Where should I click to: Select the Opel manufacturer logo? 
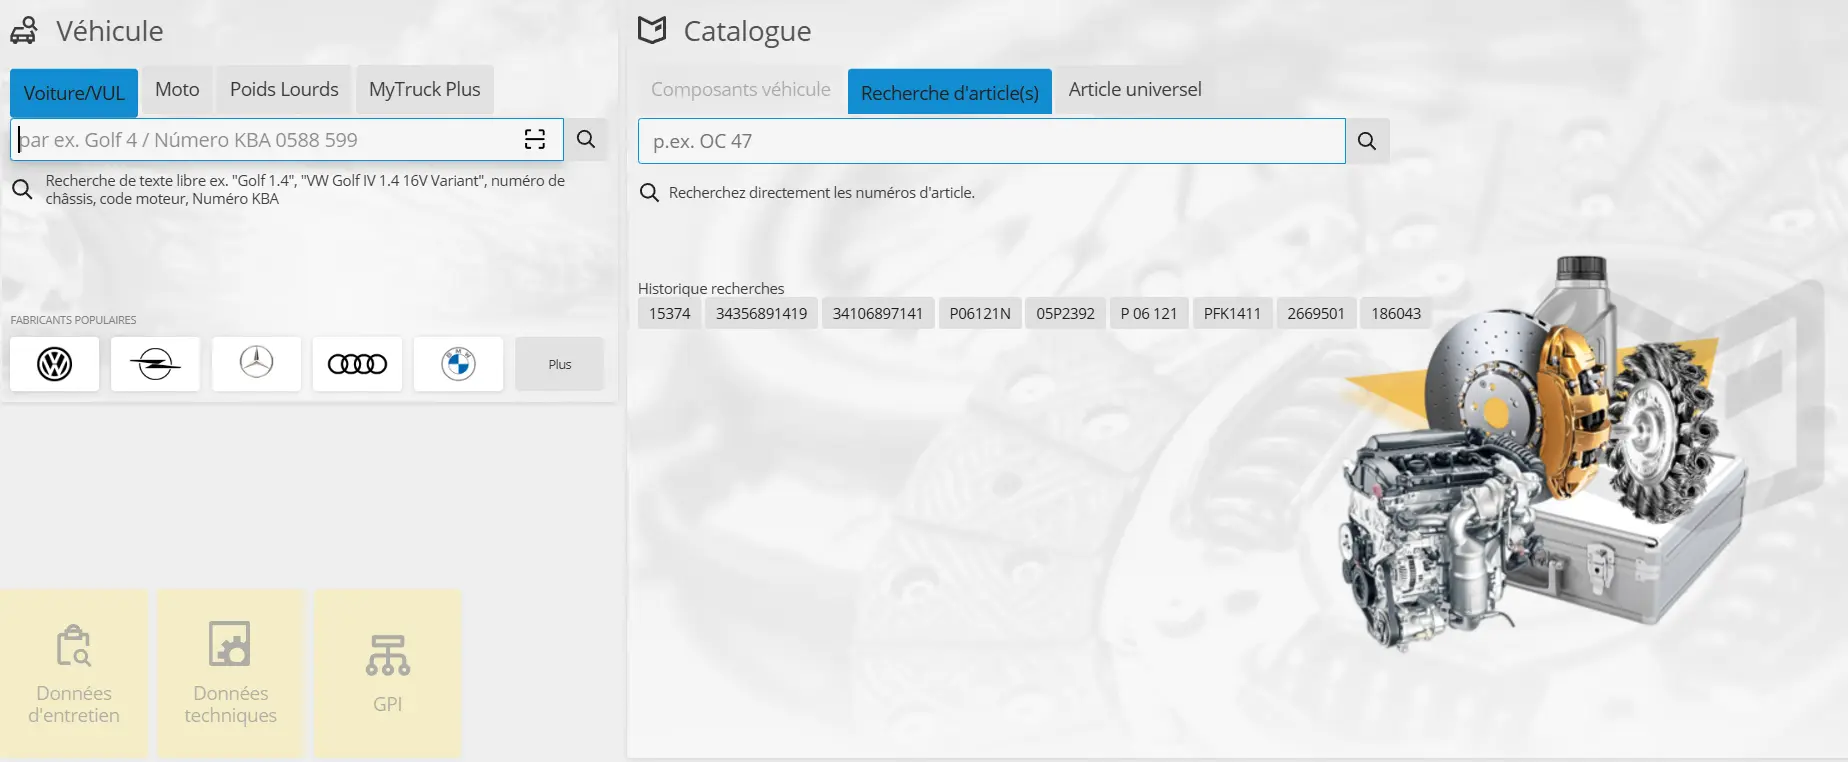(155, 364)
